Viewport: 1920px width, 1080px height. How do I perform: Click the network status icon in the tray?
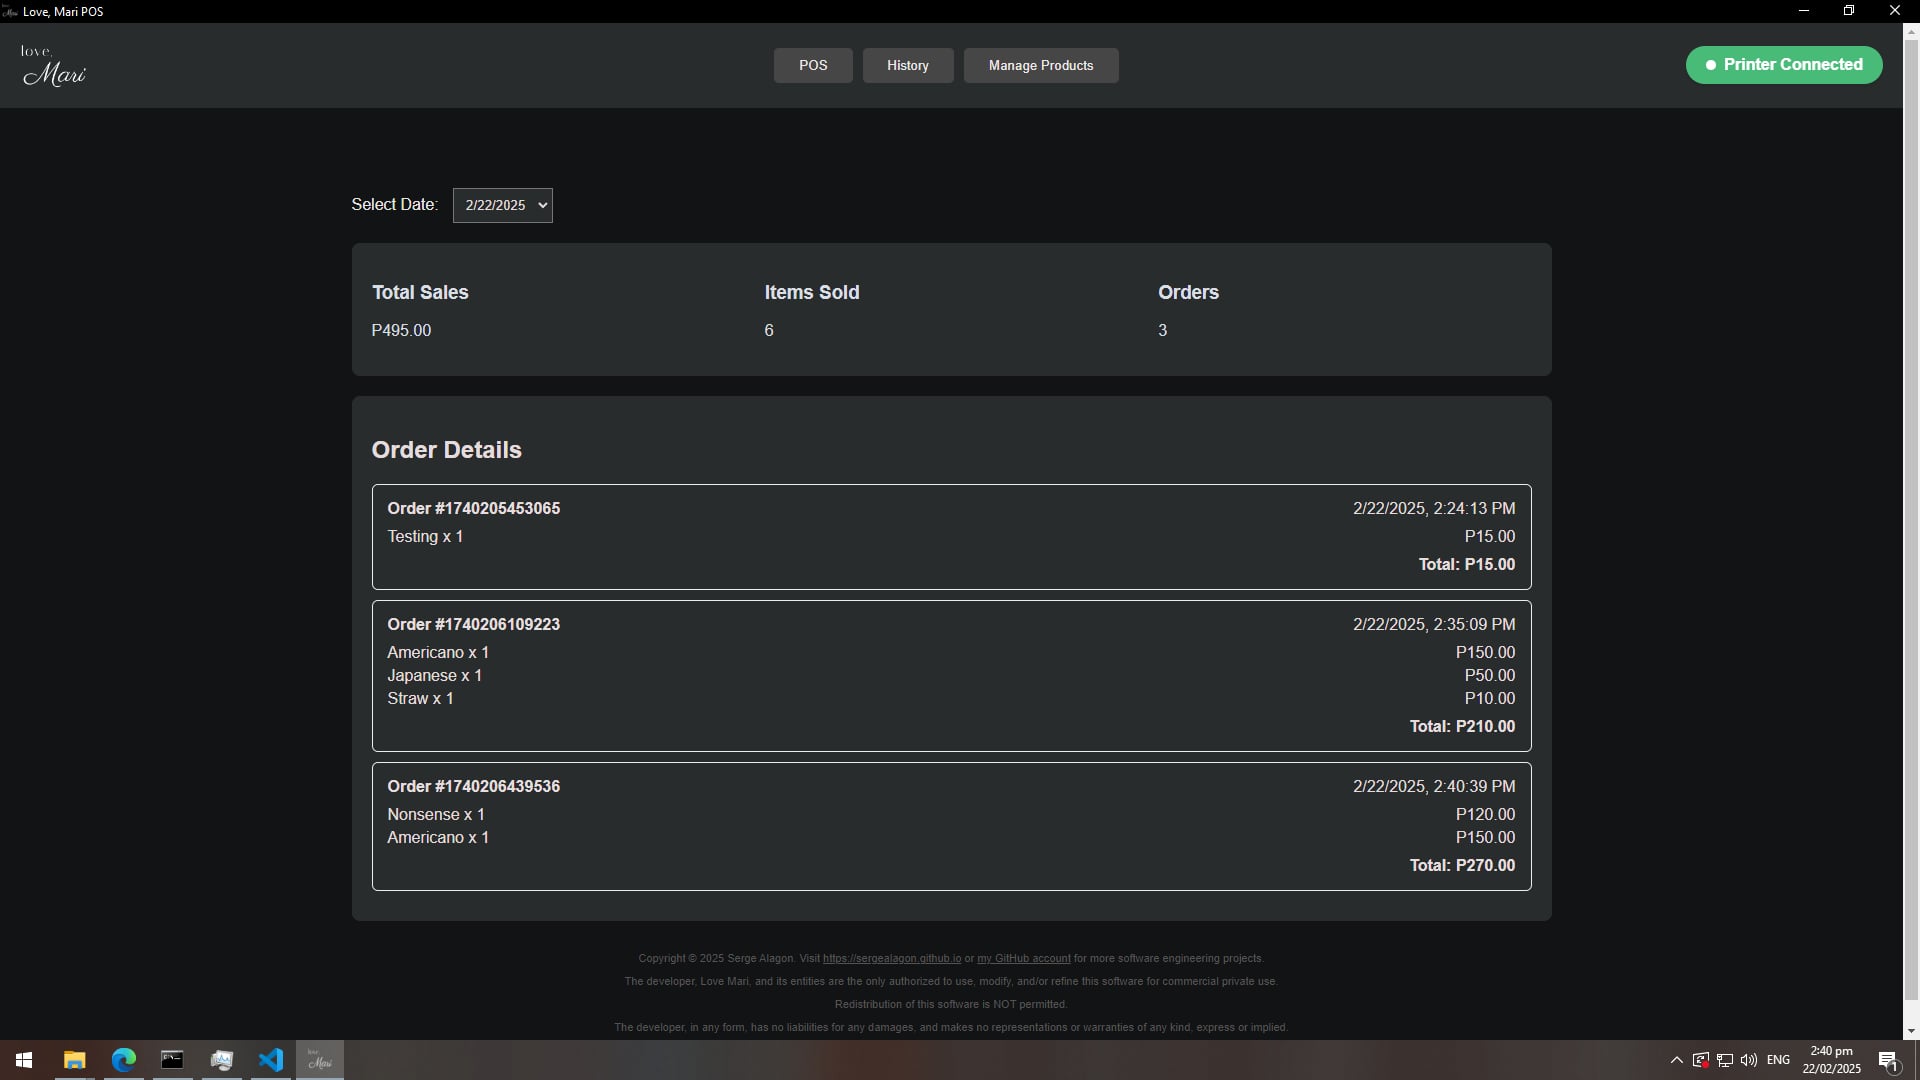(x=1725, y=1059)
